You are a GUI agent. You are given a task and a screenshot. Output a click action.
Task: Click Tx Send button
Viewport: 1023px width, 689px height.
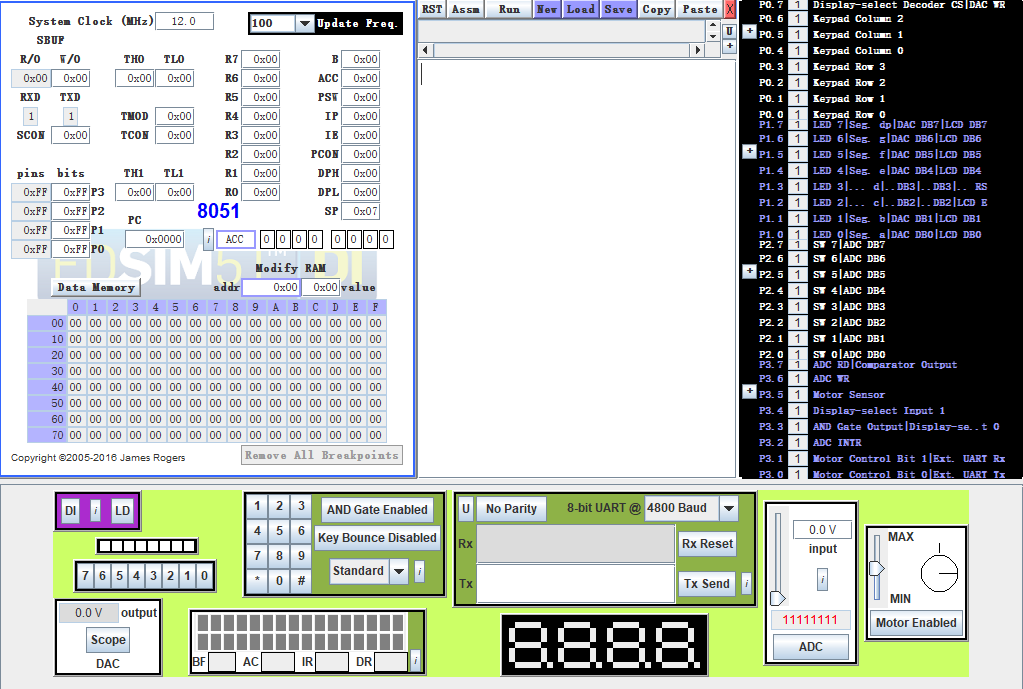(707, 583)
